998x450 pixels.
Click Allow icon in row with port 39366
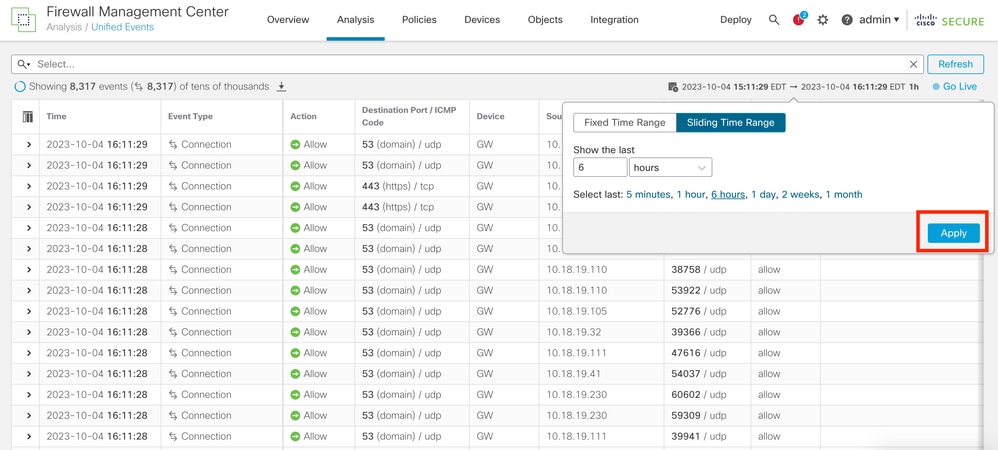[295, 332]
